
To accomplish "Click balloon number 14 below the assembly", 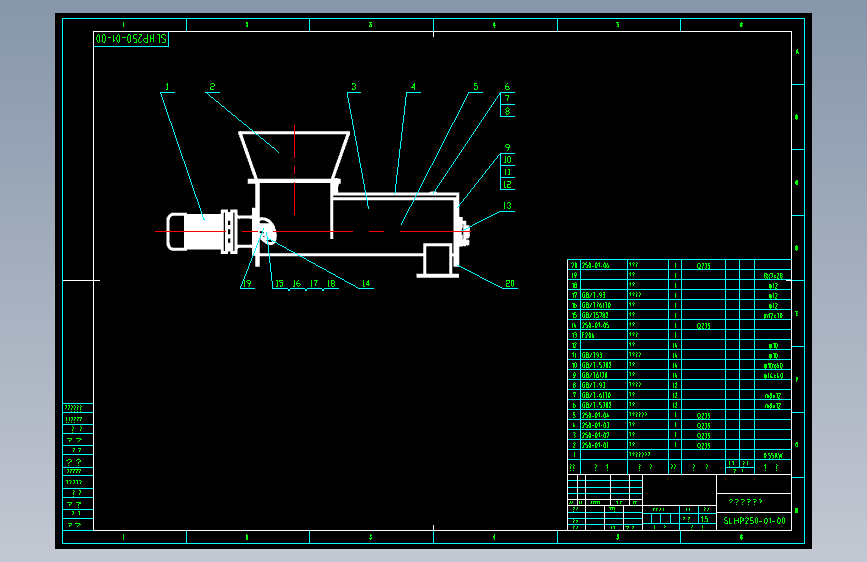I will click(x=366, y=283).
